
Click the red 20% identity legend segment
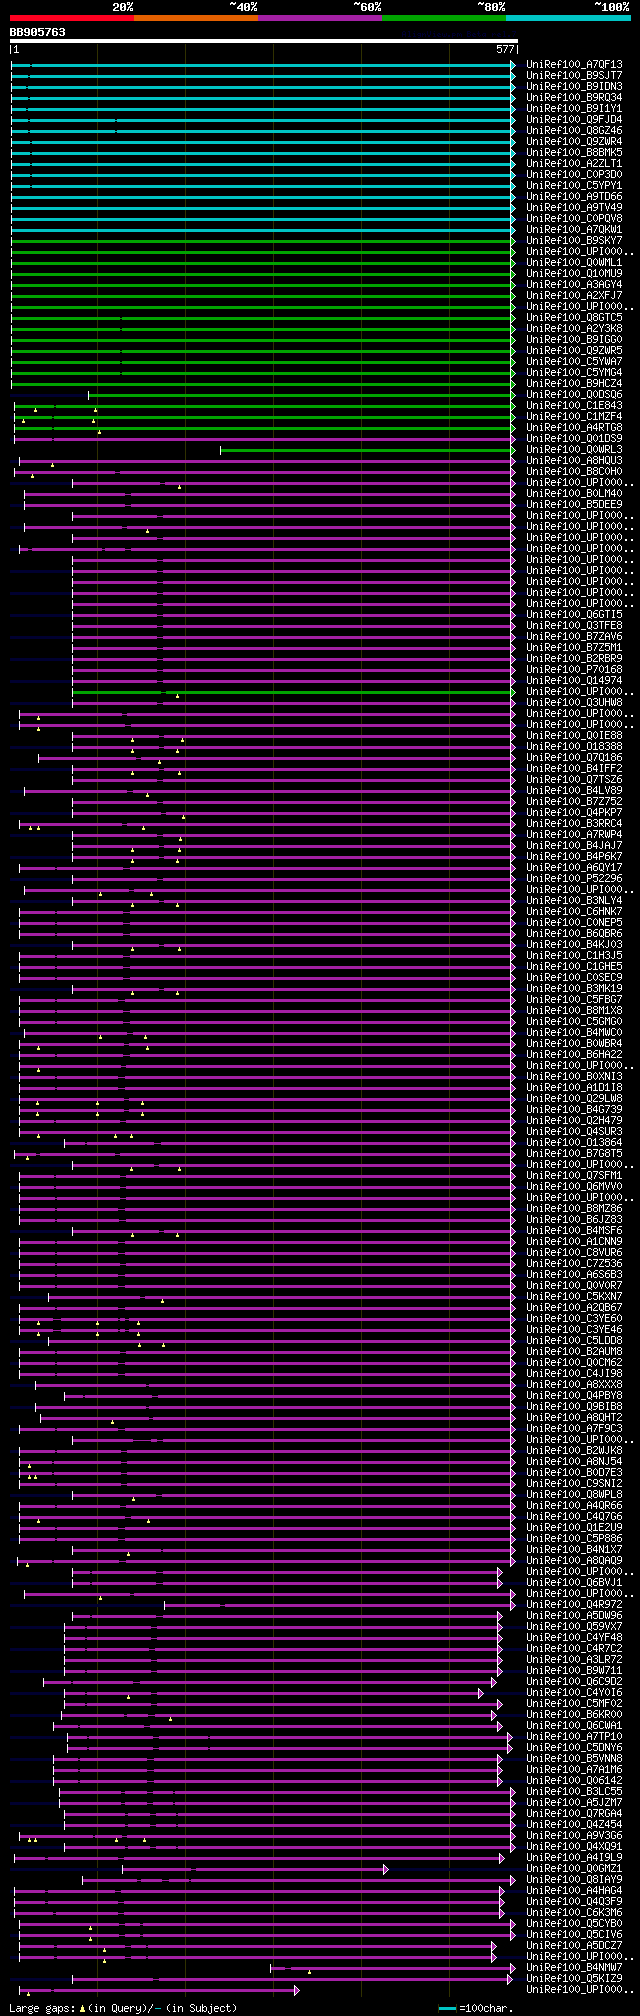tap(71, 18)
